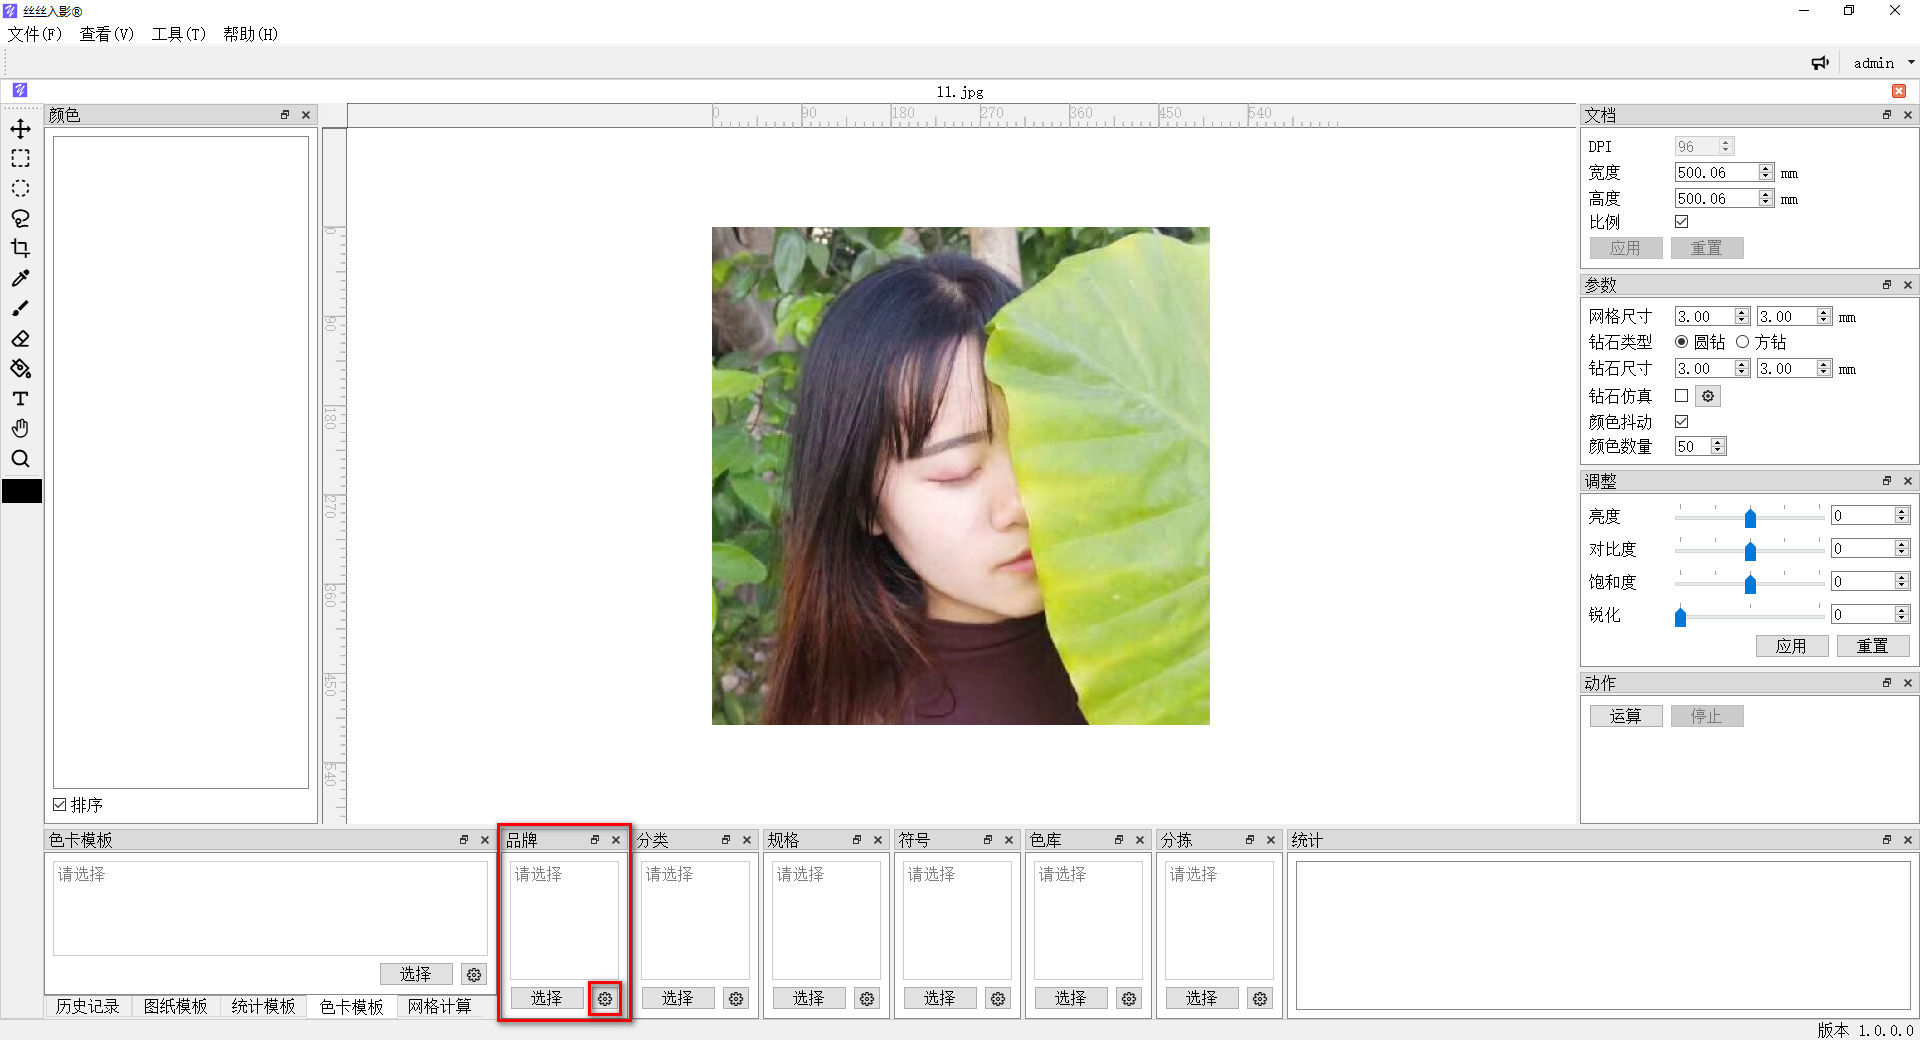Uncheck the 排序 checkbox
The width and height of the screenshot is (1920, 1040).
tap(60, 805)
